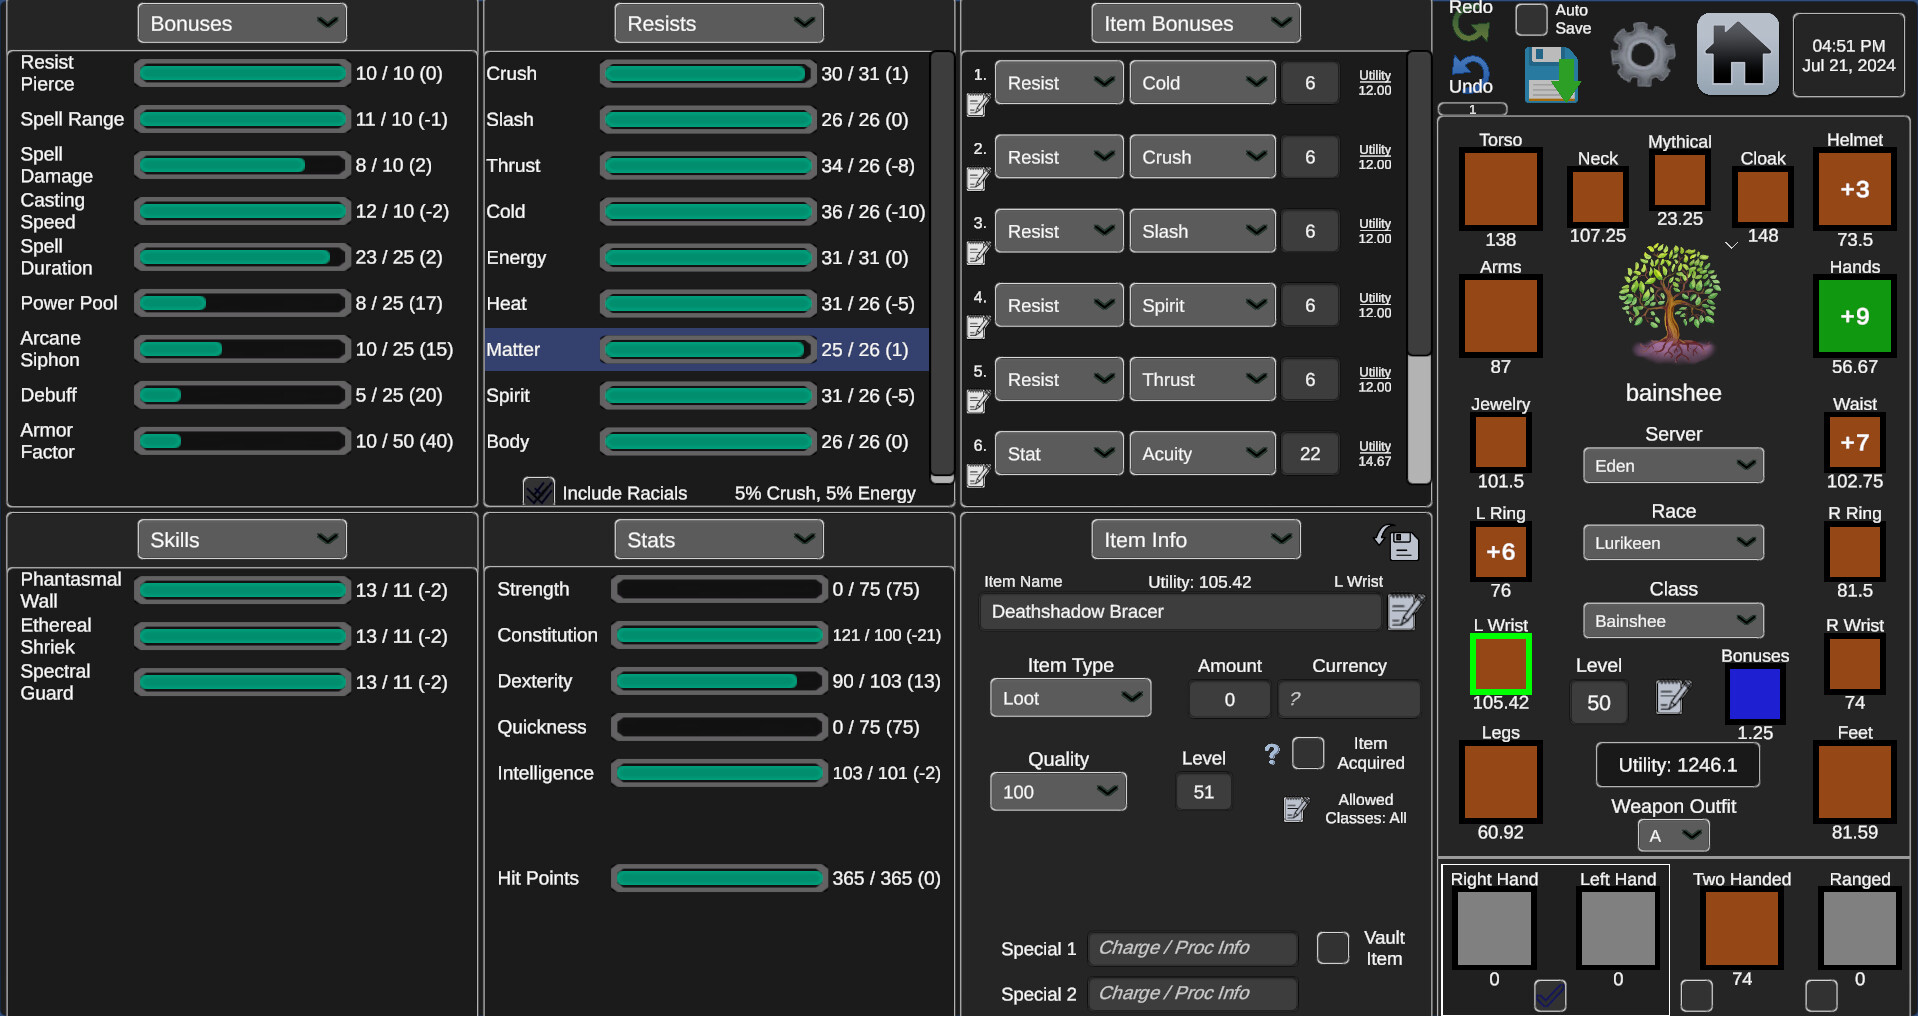
Task: Click the question mark help icon near Item Acquired
Action: coord(1271,755)
